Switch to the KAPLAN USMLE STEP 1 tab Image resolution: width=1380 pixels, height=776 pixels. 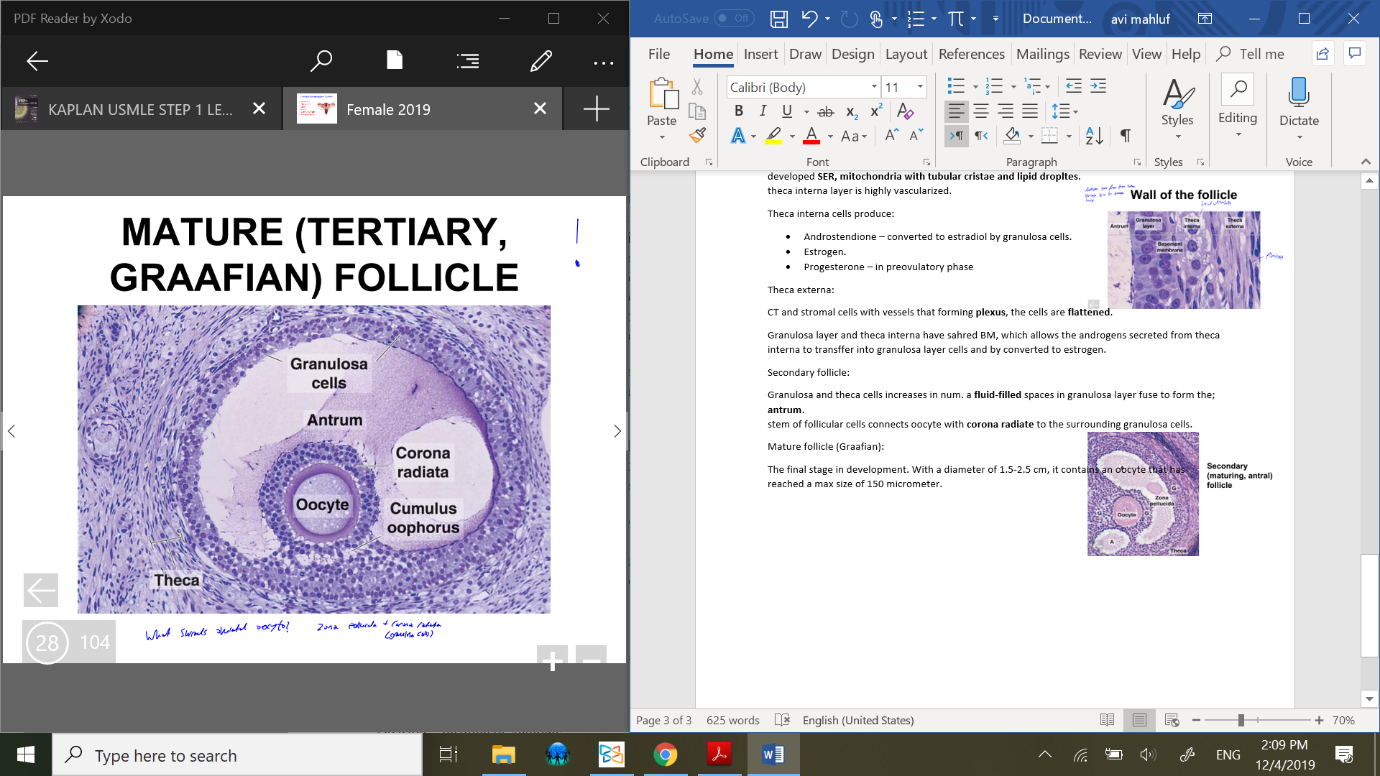[140, 109]
